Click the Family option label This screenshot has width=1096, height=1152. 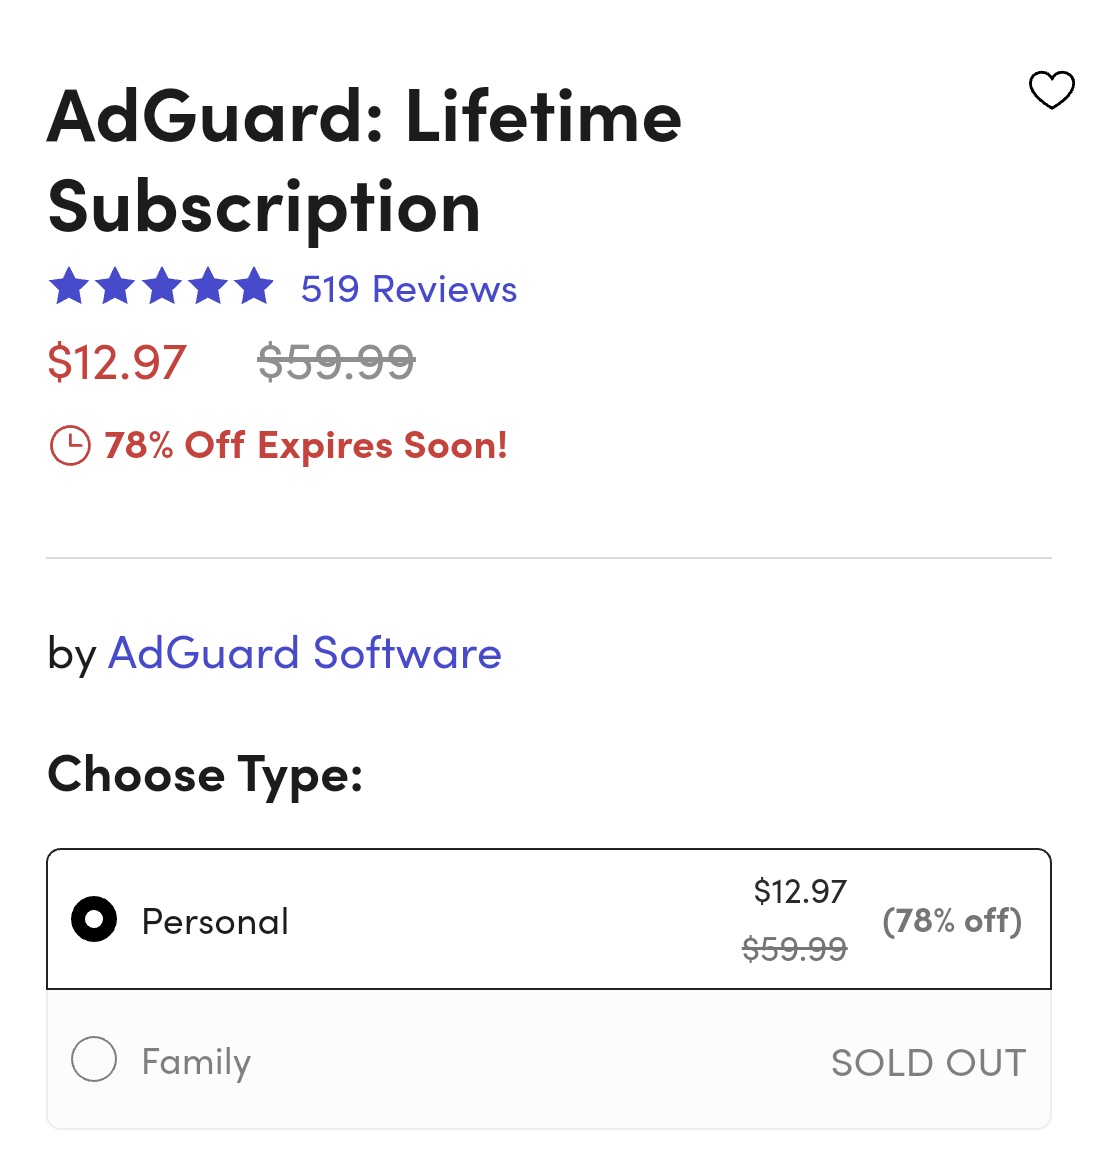(196, 1061)
